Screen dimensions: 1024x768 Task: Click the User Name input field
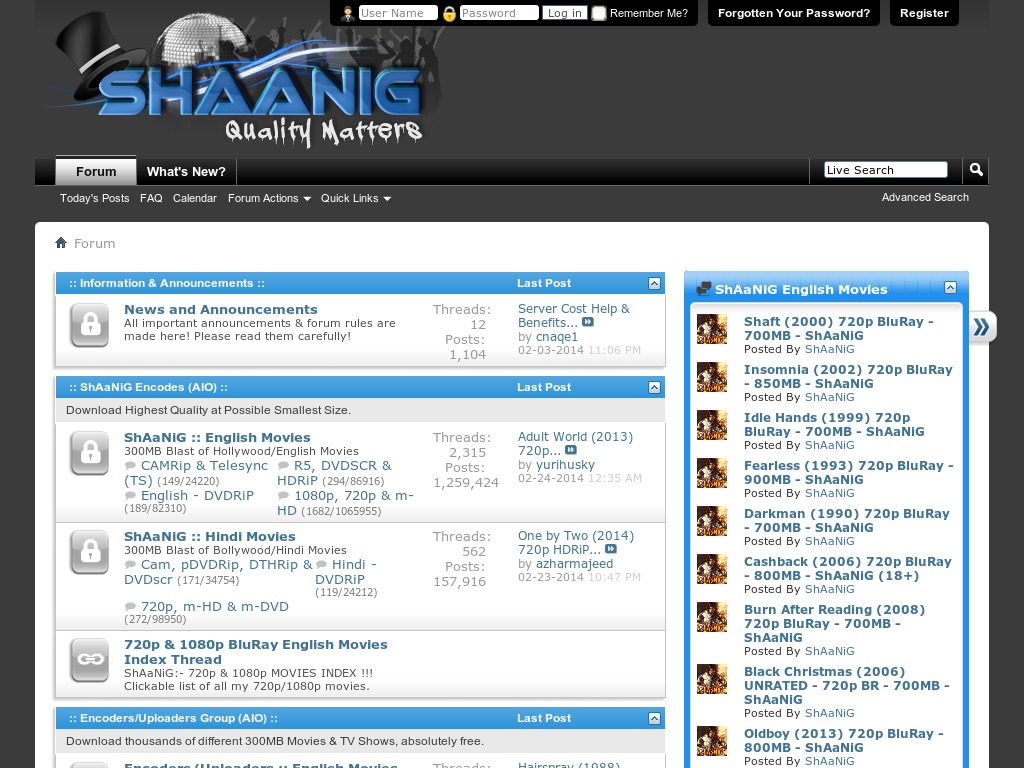click(398, 13)
